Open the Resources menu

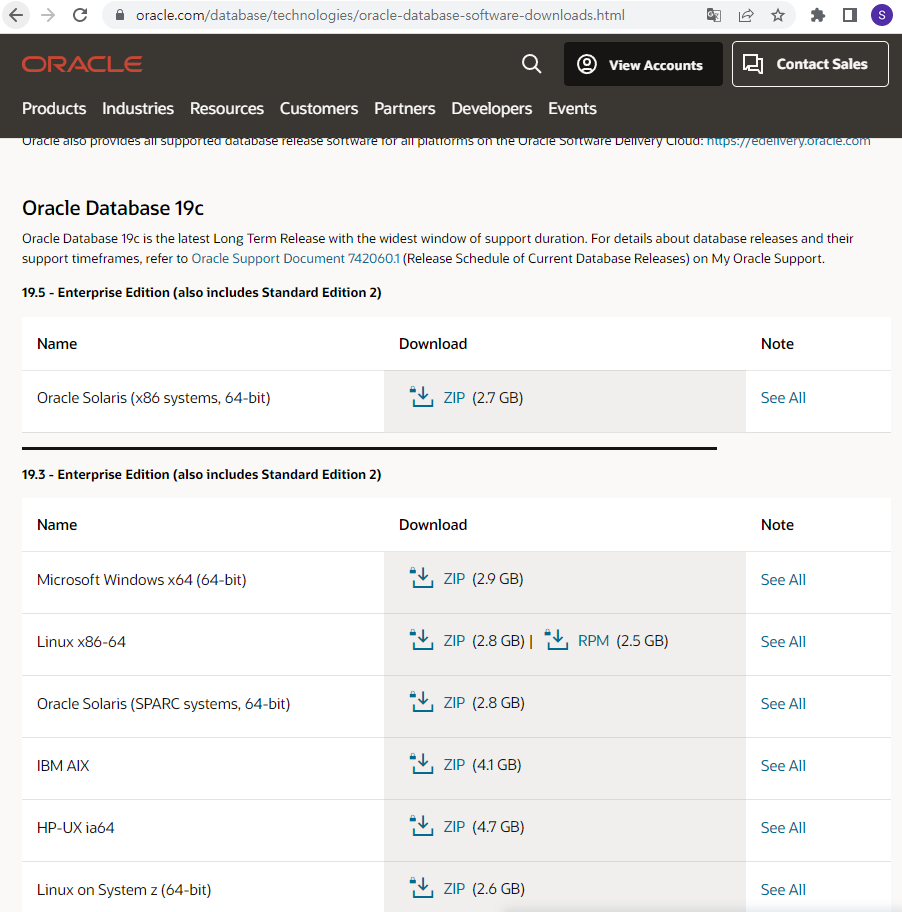coord(227,108)
